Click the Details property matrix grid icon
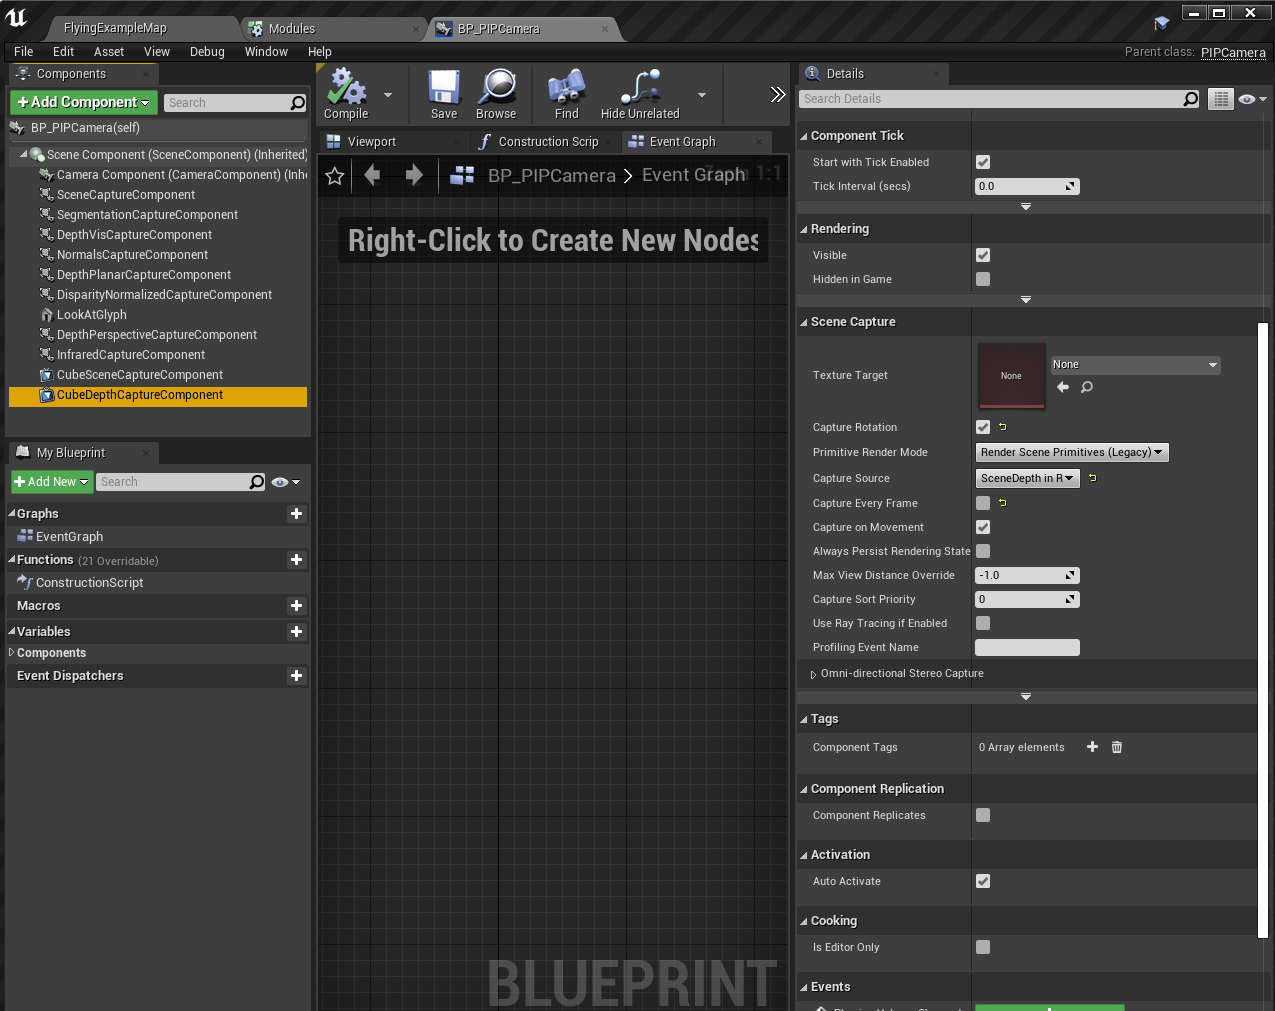1275x1011 pixels. [x=1221, y=99]
